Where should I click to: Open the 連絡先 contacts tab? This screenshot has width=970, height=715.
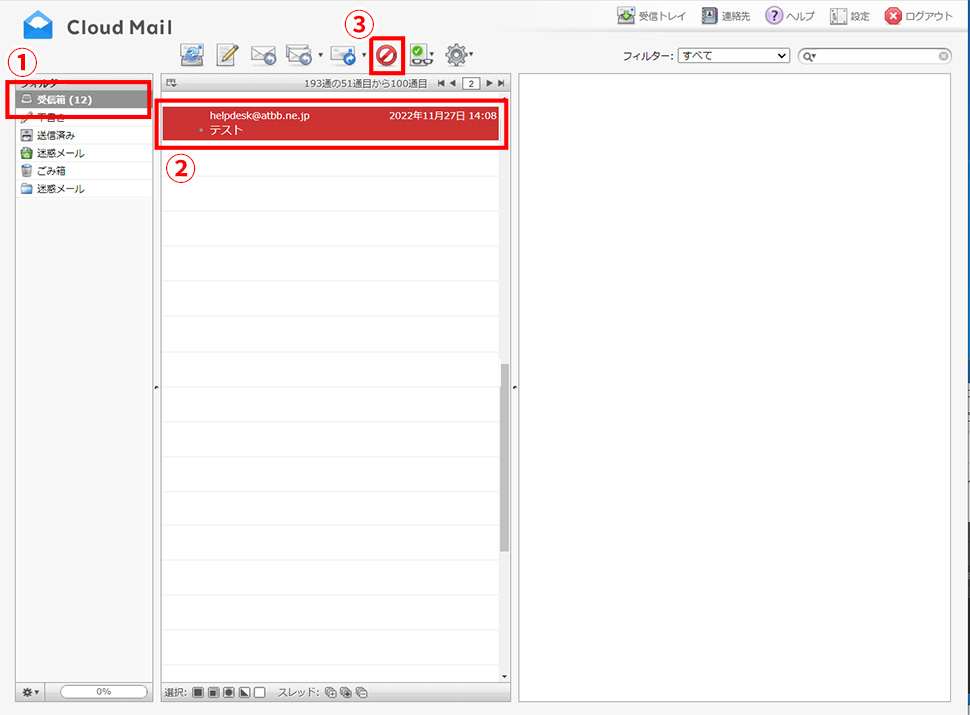725,16
